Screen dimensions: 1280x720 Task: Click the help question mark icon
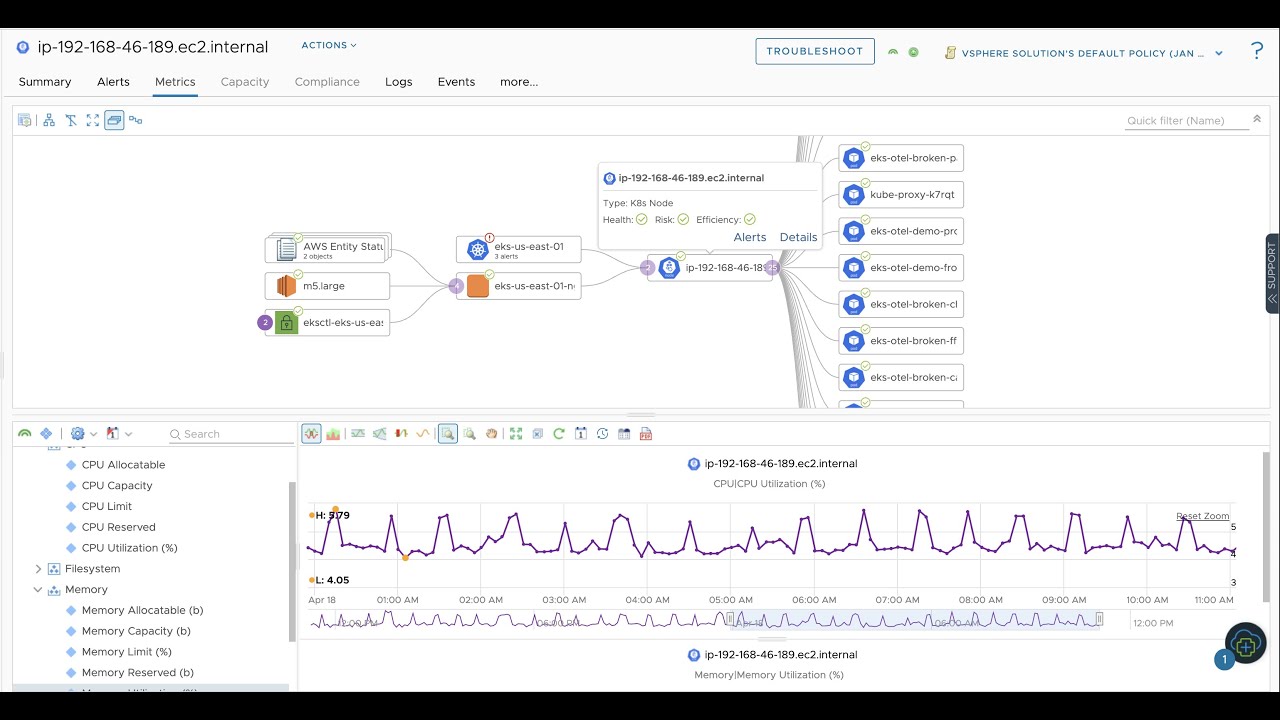(x=1257, y=51)
